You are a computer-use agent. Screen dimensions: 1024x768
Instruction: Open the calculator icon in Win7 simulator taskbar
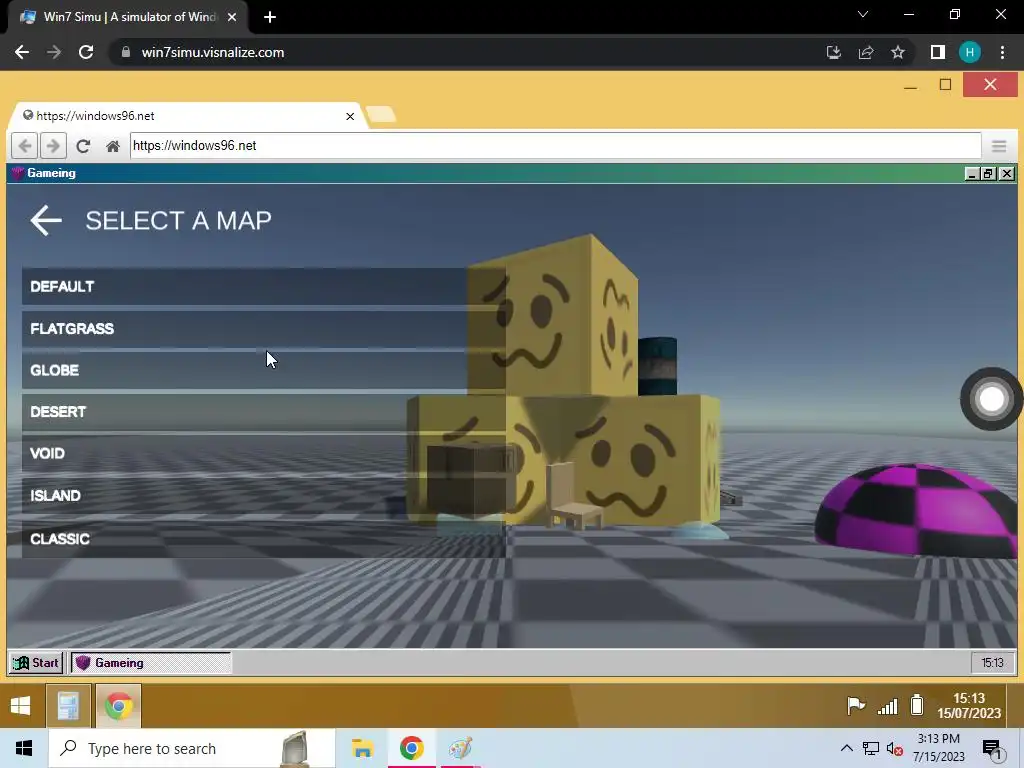(x=69, y=706)
